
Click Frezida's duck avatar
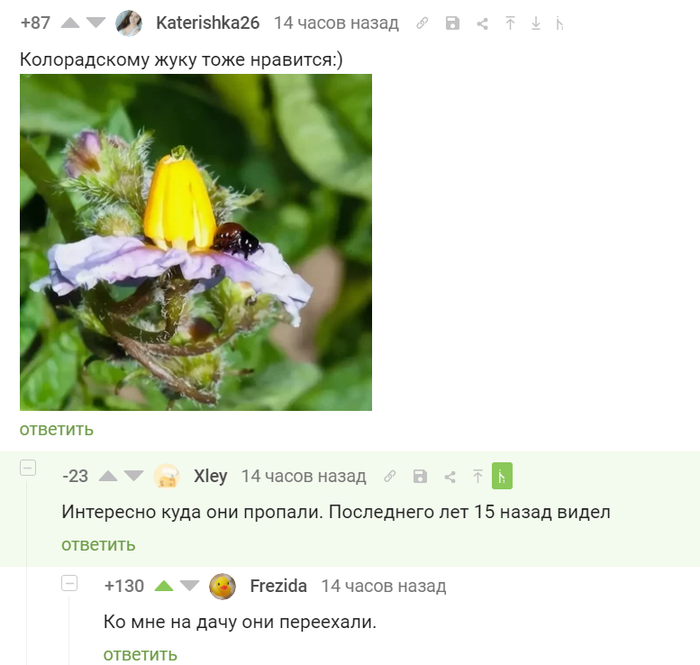pyautogui.click(x=222, y=586)
